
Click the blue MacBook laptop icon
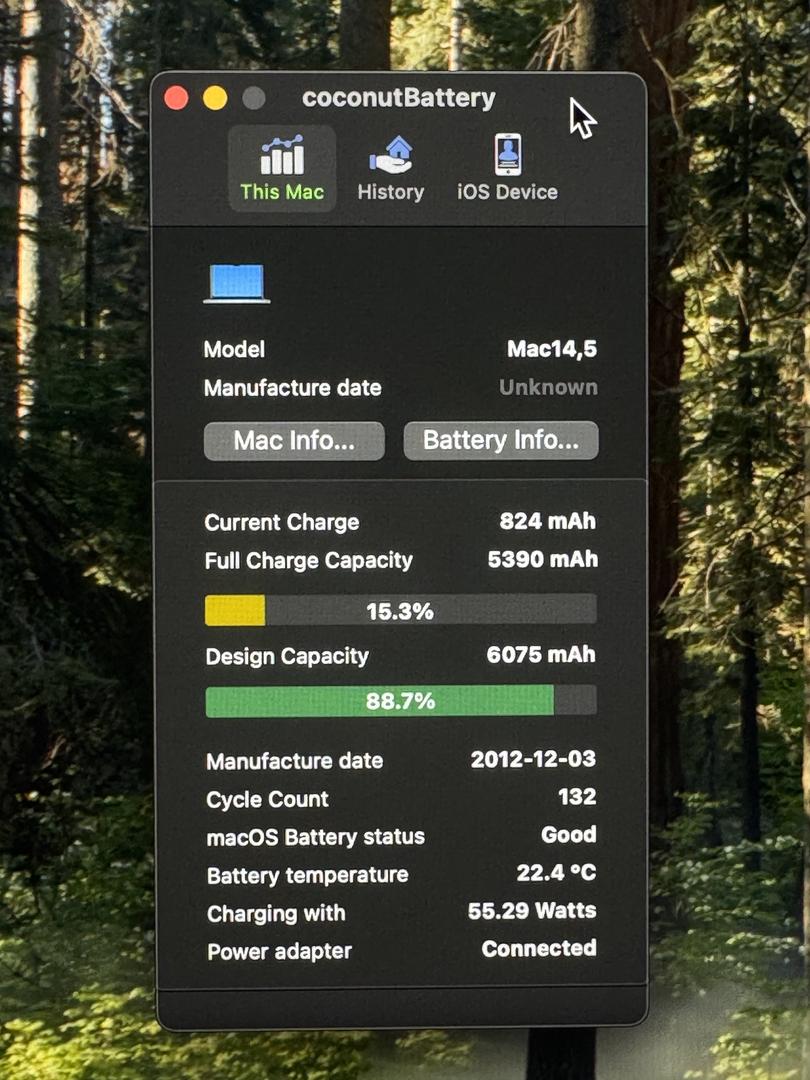237,283
